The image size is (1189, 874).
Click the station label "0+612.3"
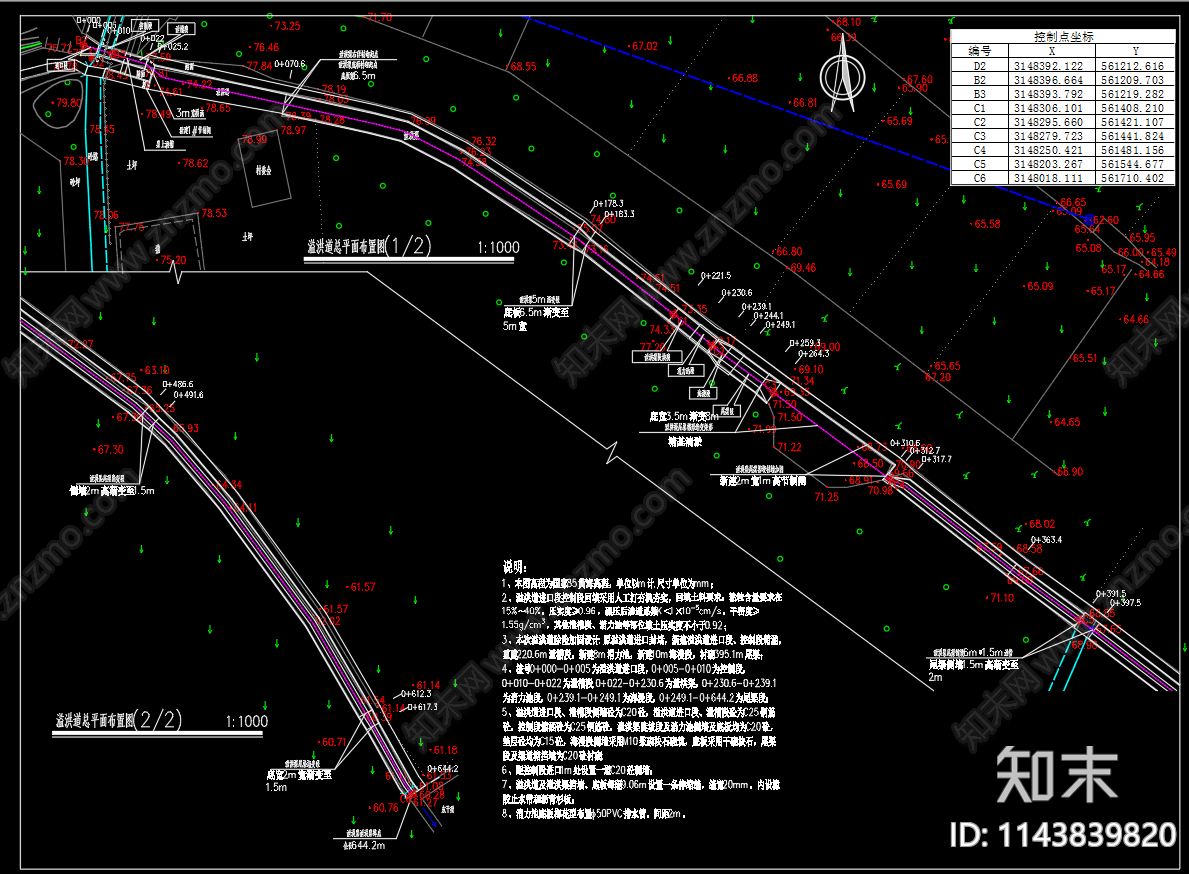pos(416,694)
